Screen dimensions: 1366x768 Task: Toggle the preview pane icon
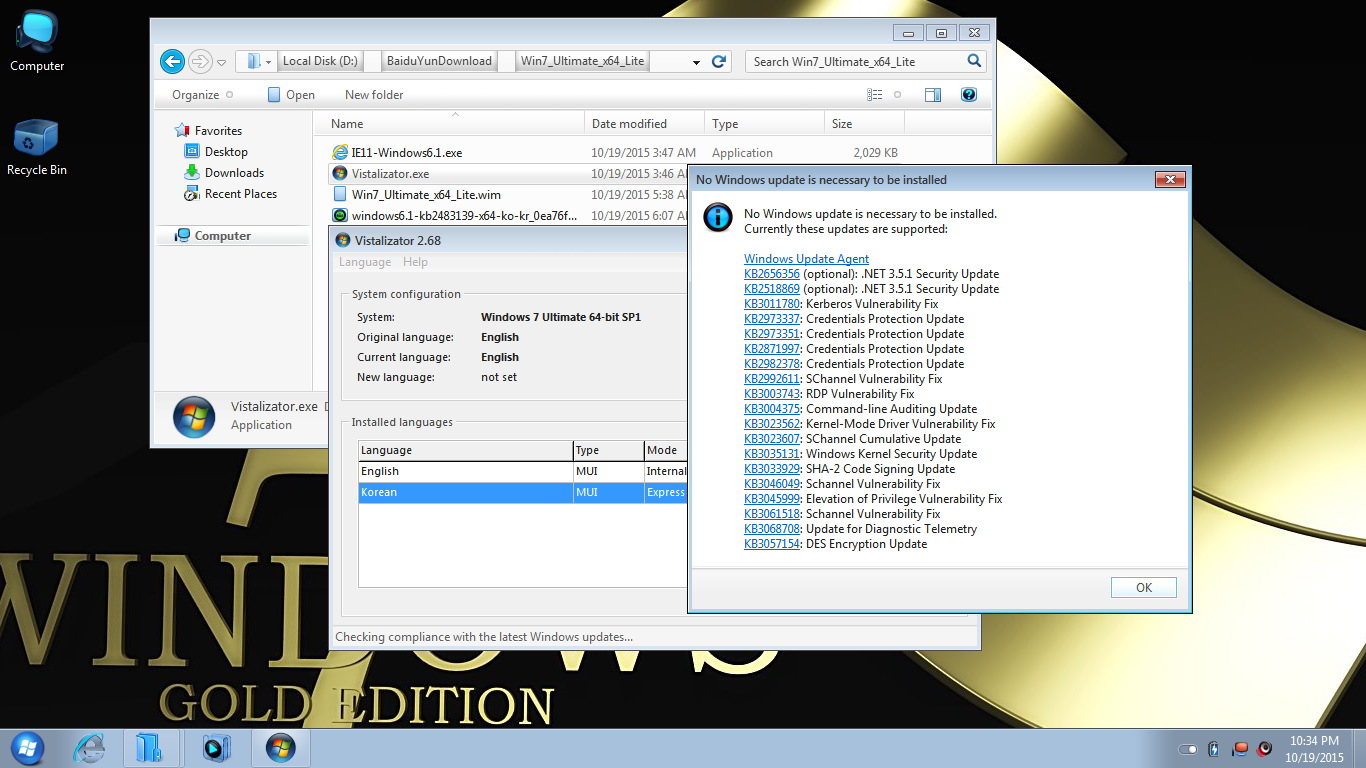[x=933, y=95]
